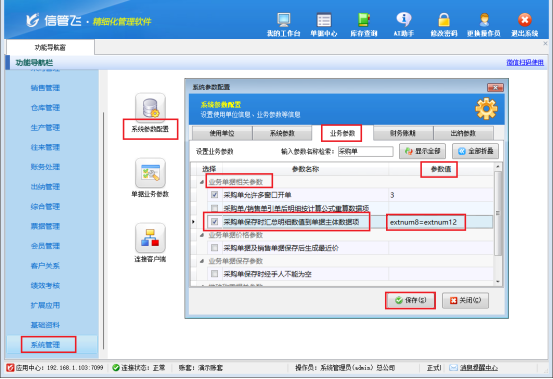Click the 参数名称 column header
Screen dimensions: 553x379
(305, 169)
